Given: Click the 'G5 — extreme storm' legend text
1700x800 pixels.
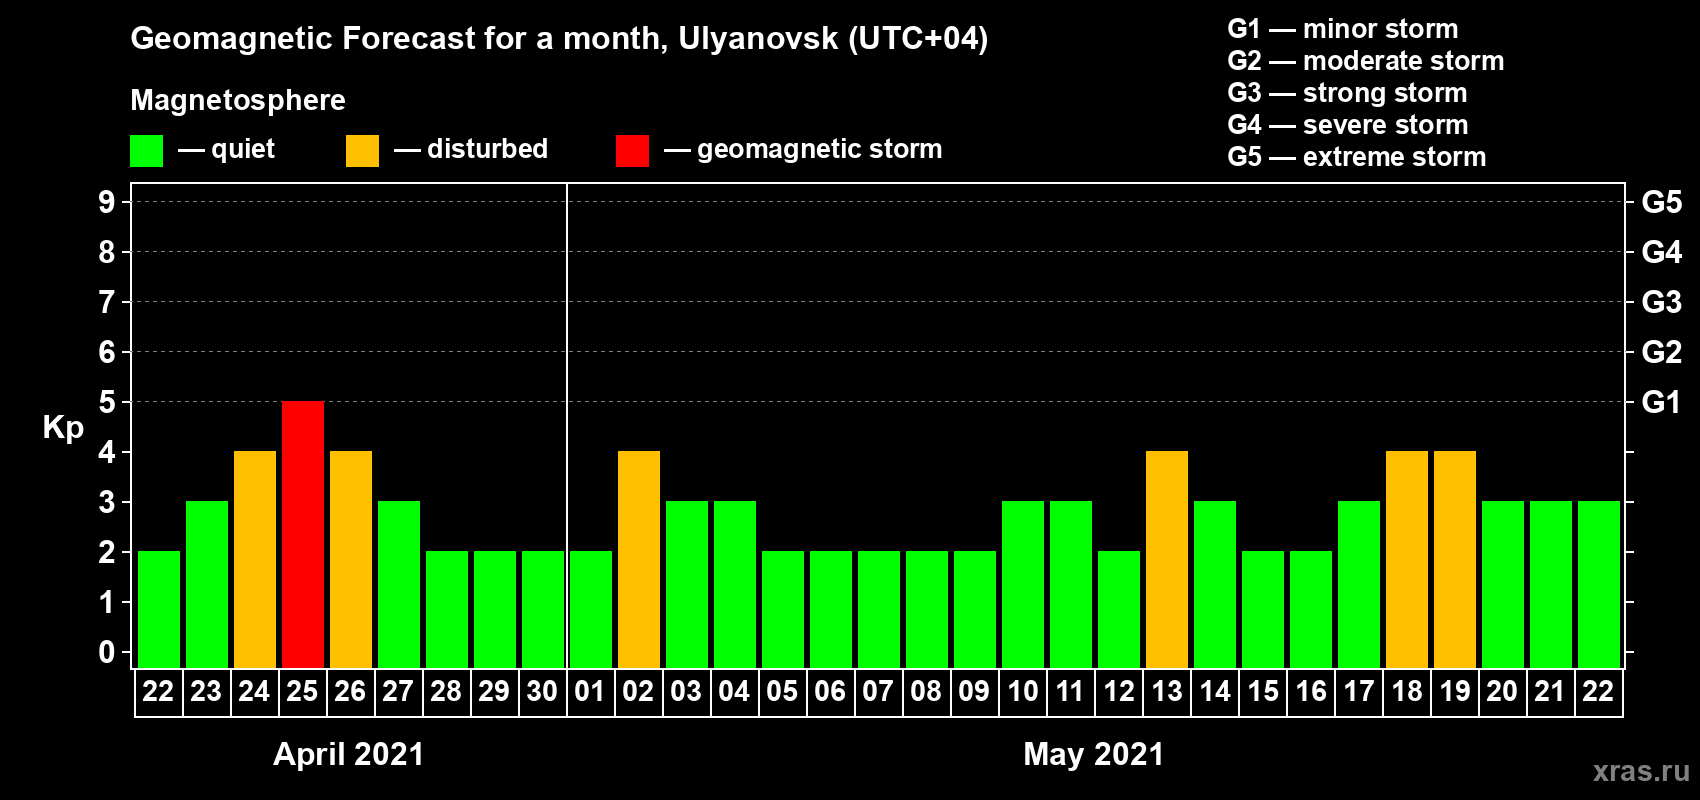Looking at the screenshot, I should point(1357,157).
